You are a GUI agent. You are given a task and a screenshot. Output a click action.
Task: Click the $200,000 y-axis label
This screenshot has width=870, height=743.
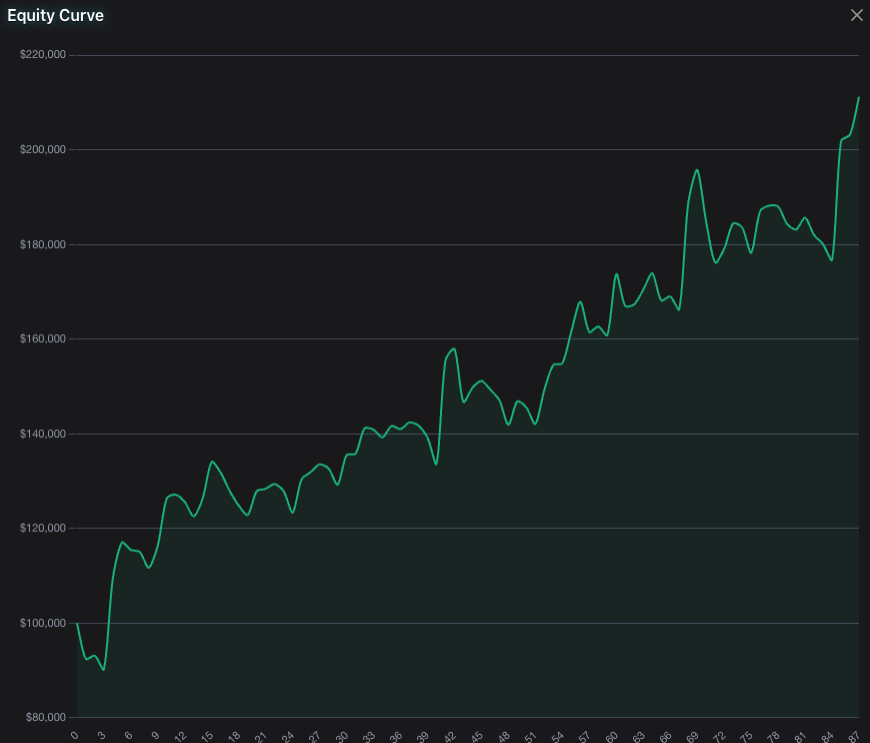[43, 148]
